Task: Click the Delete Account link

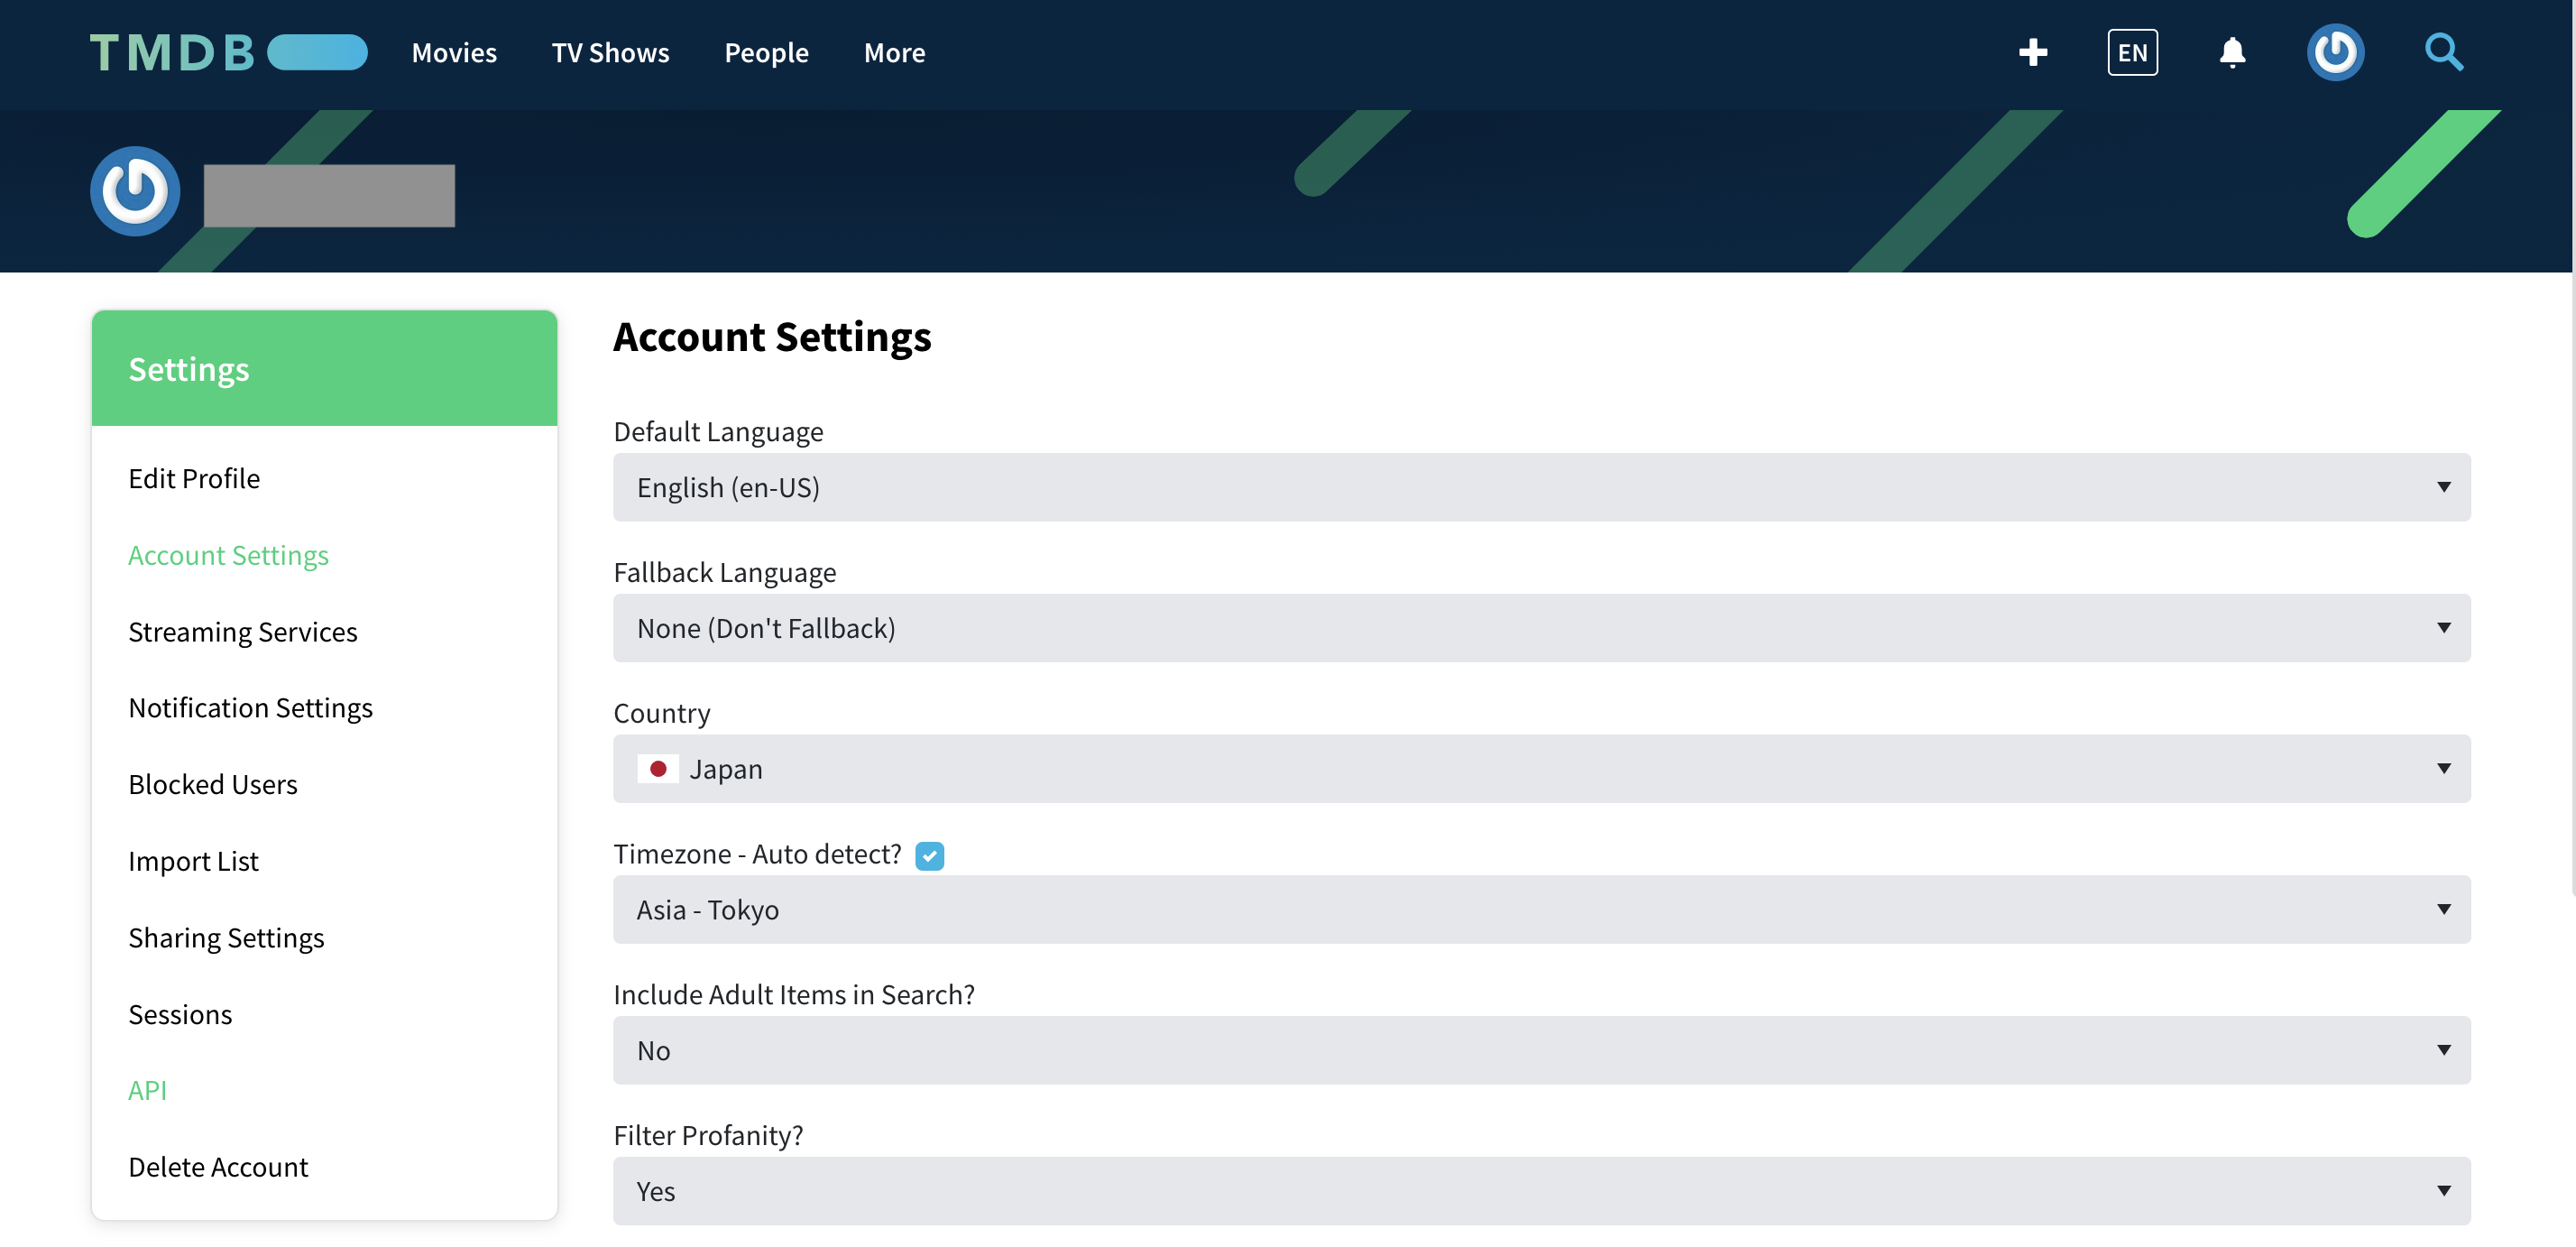Action: tap(218, 1167)
